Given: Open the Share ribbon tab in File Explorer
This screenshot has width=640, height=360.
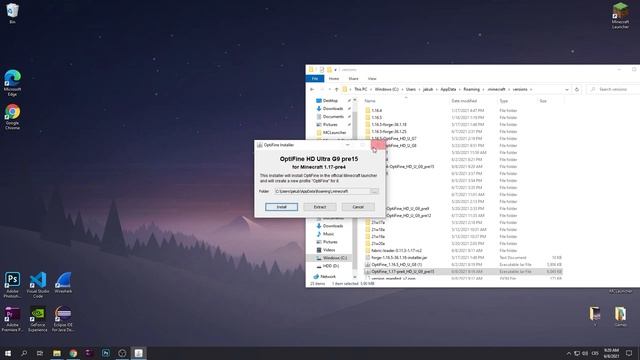Looking at the screenshot, I should click(353, 78).
